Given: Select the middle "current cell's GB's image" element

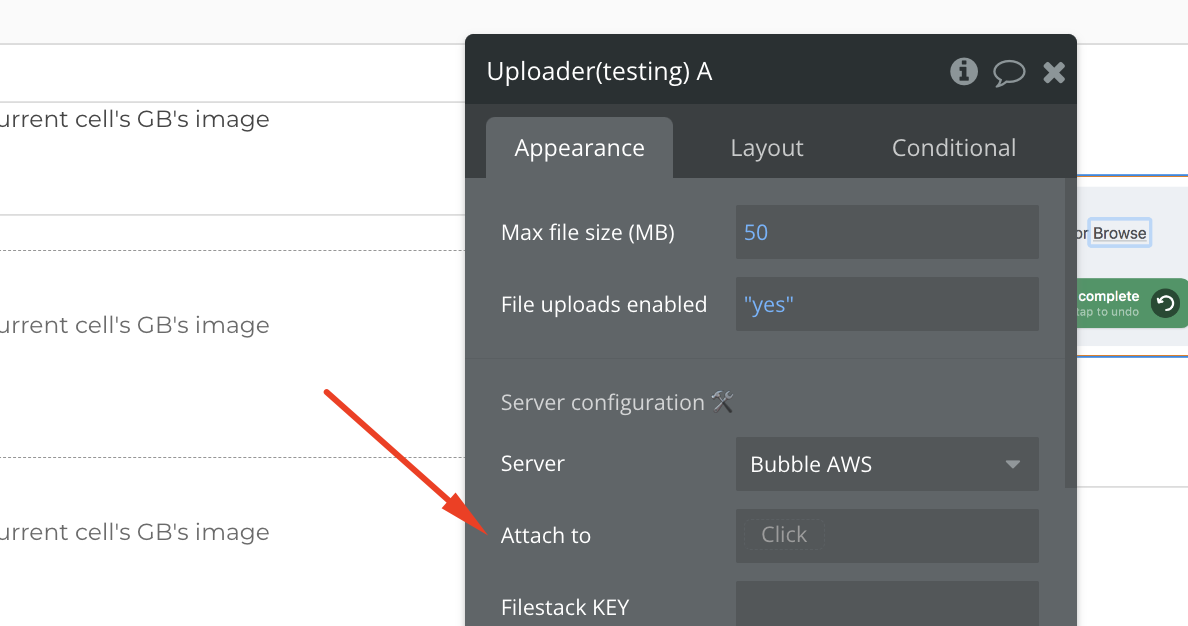Looking at the screenshot, I should [135, 325].
